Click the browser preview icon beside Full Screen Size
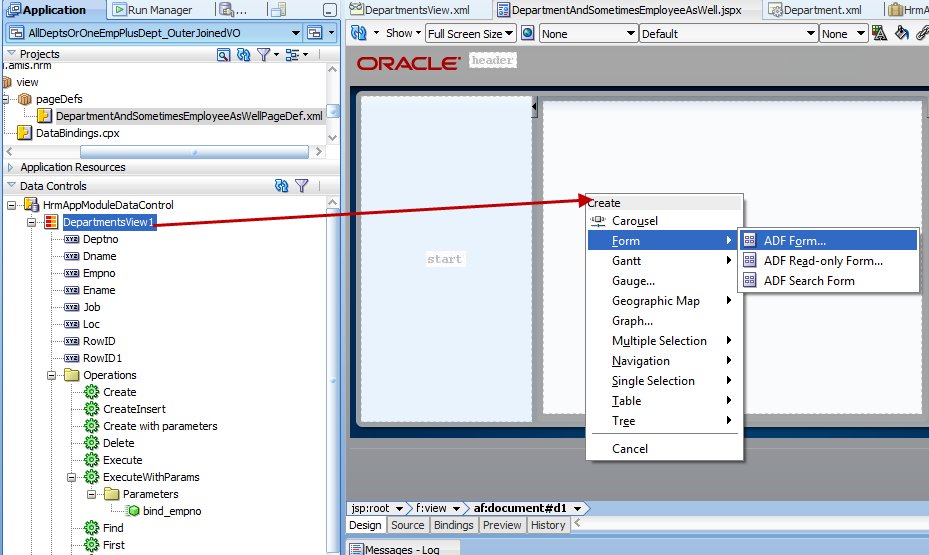Image resolution: width=929 pixels, height=555 pixels. click(x=528, y=33)
